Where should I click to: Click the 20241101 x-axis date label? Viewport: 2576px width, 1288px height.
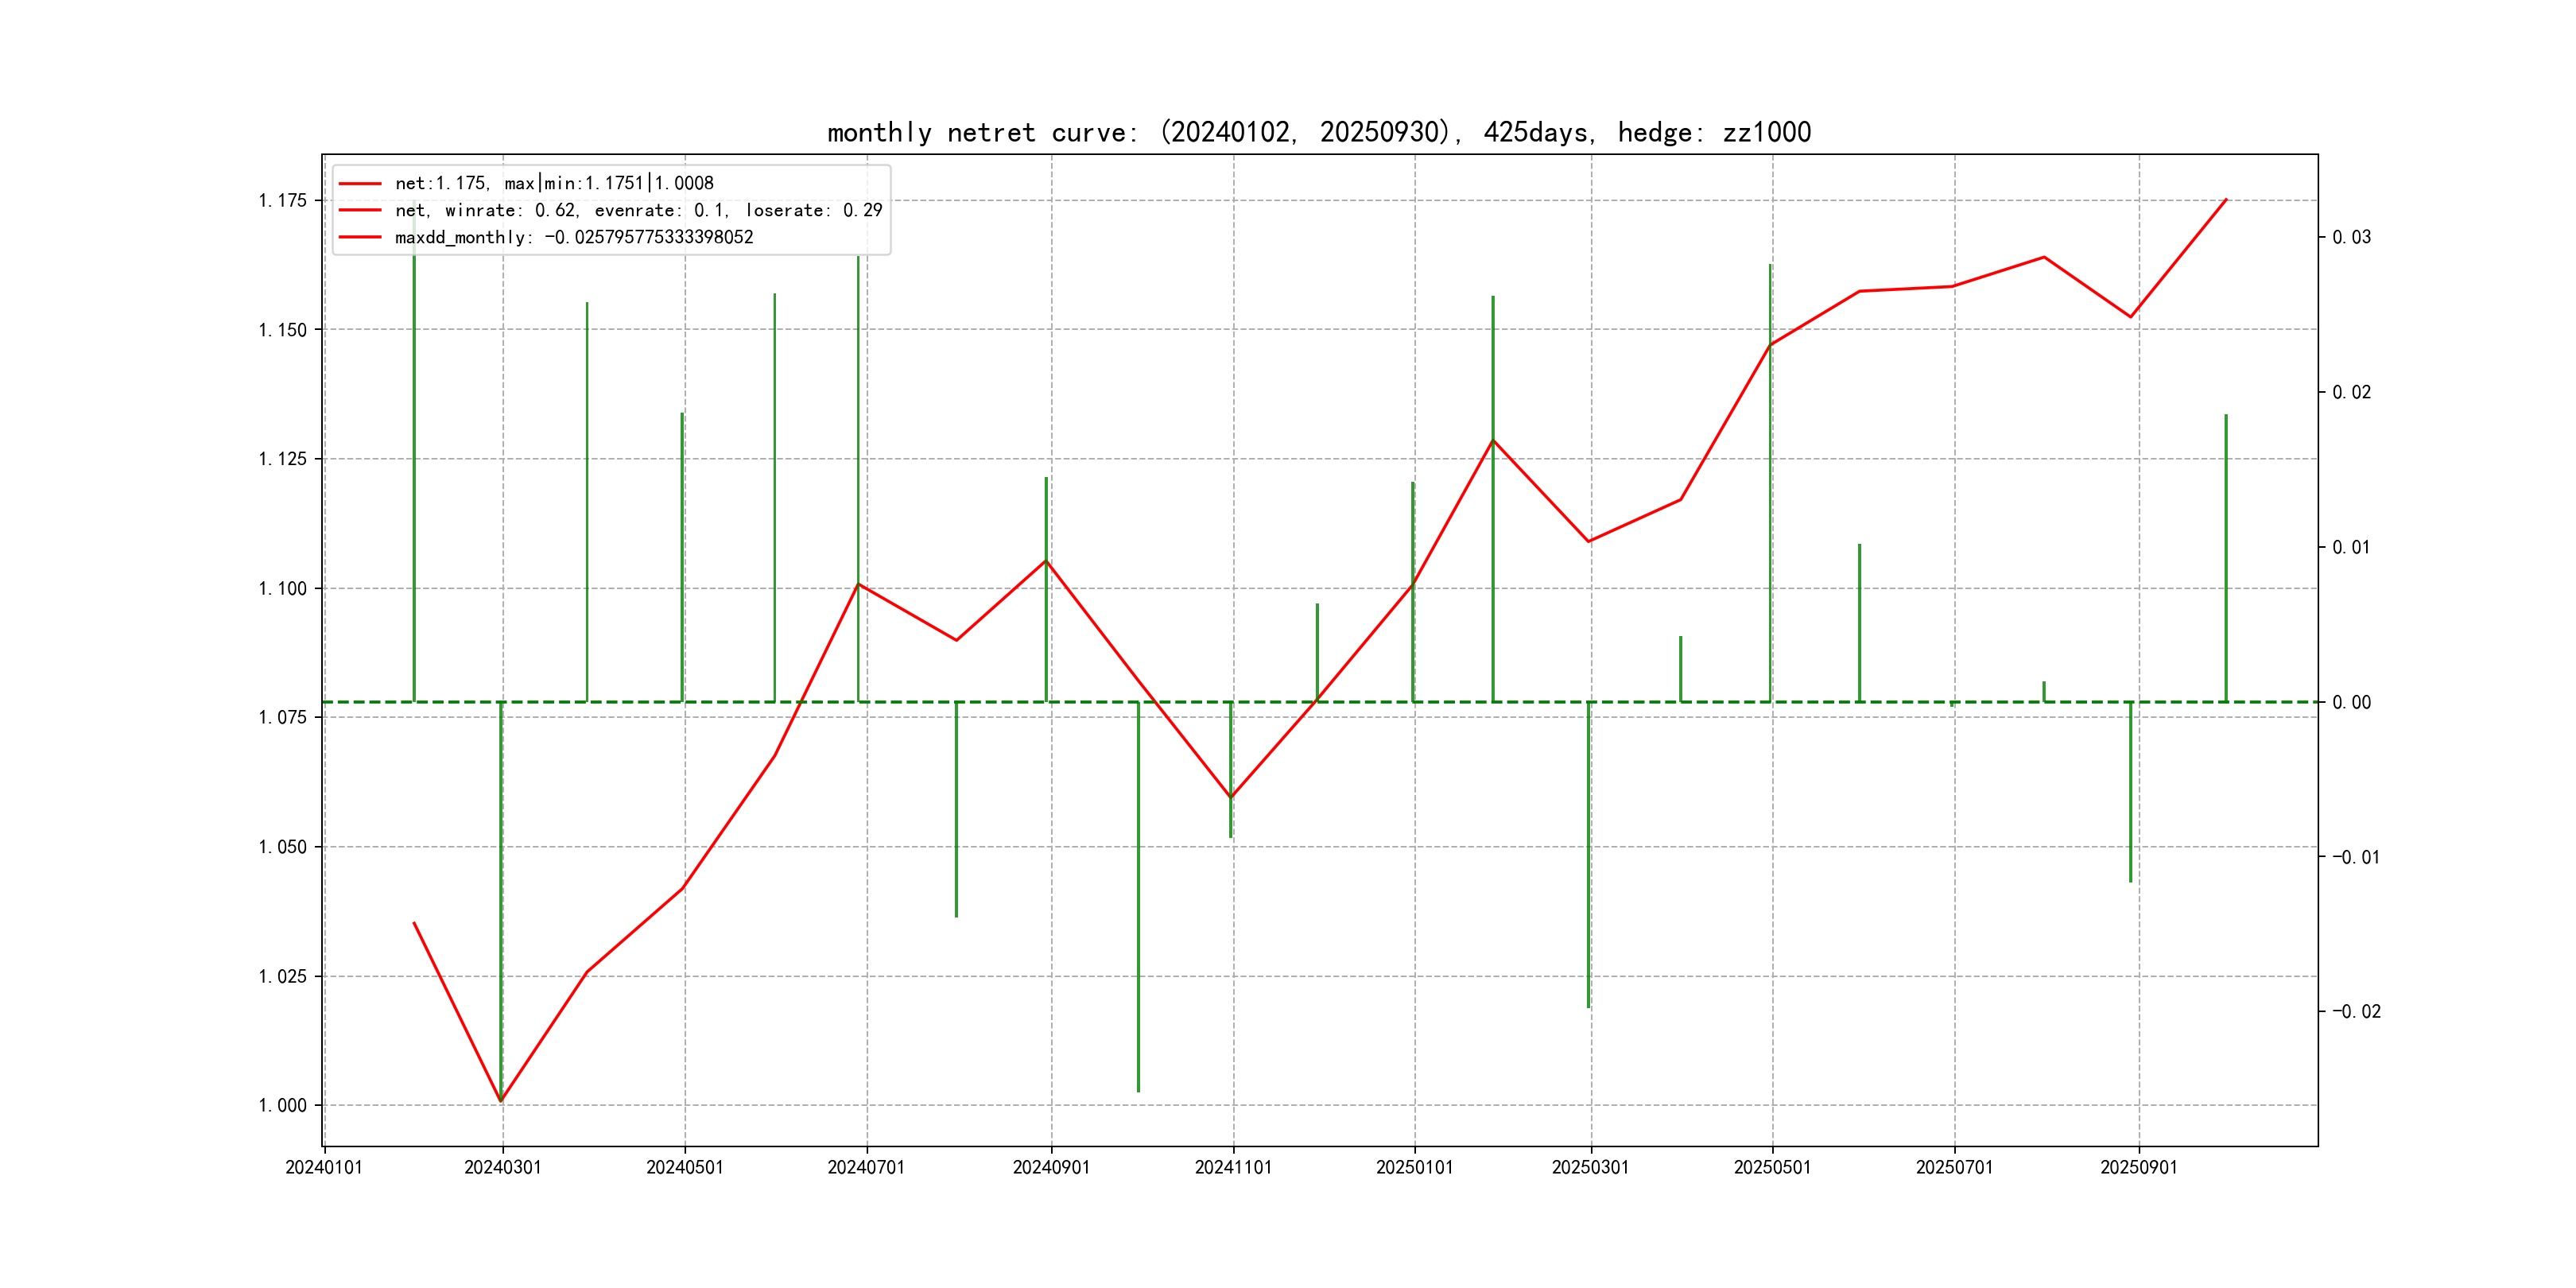click(x=1233, y=1167)
